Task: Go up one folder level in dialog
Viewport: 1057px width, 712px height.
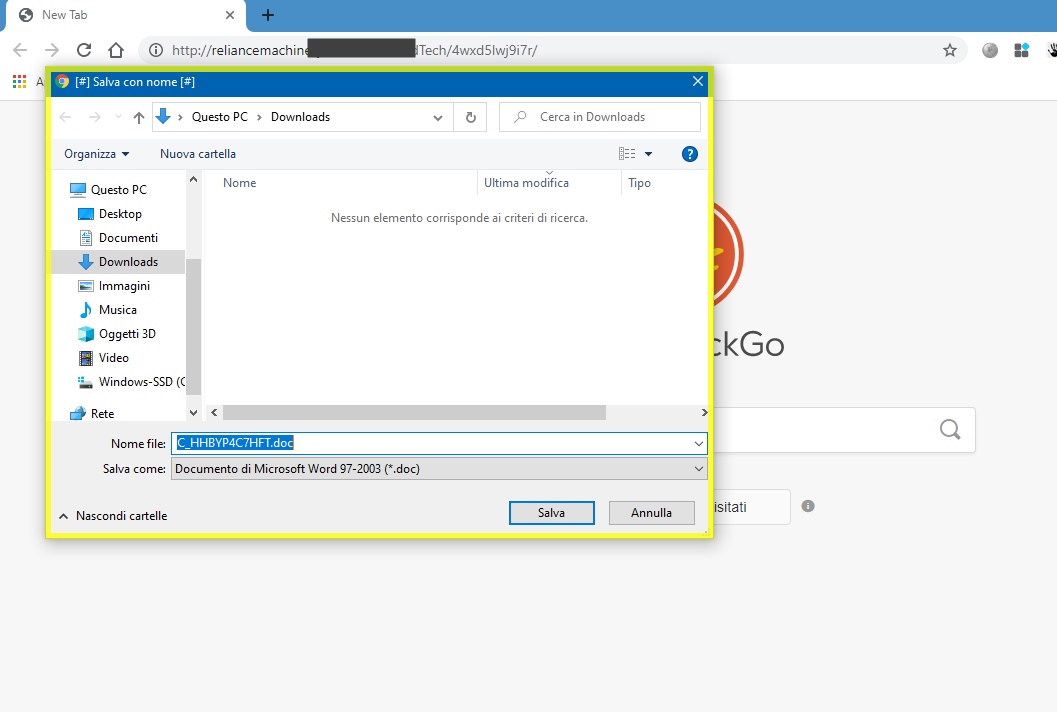Action: coord(139,117)
